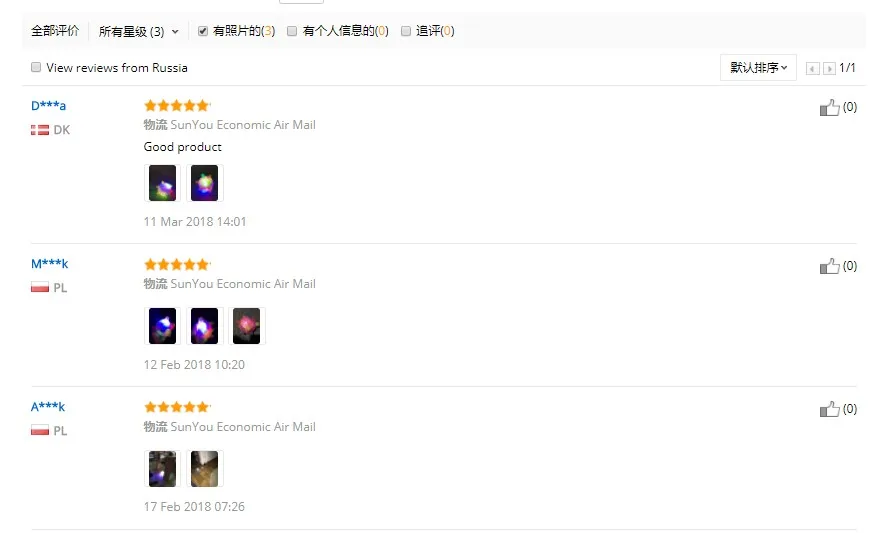The image size is (879, 533).
Task: Open the 所有星级 star rating dropdown
Action: (138, 31)
